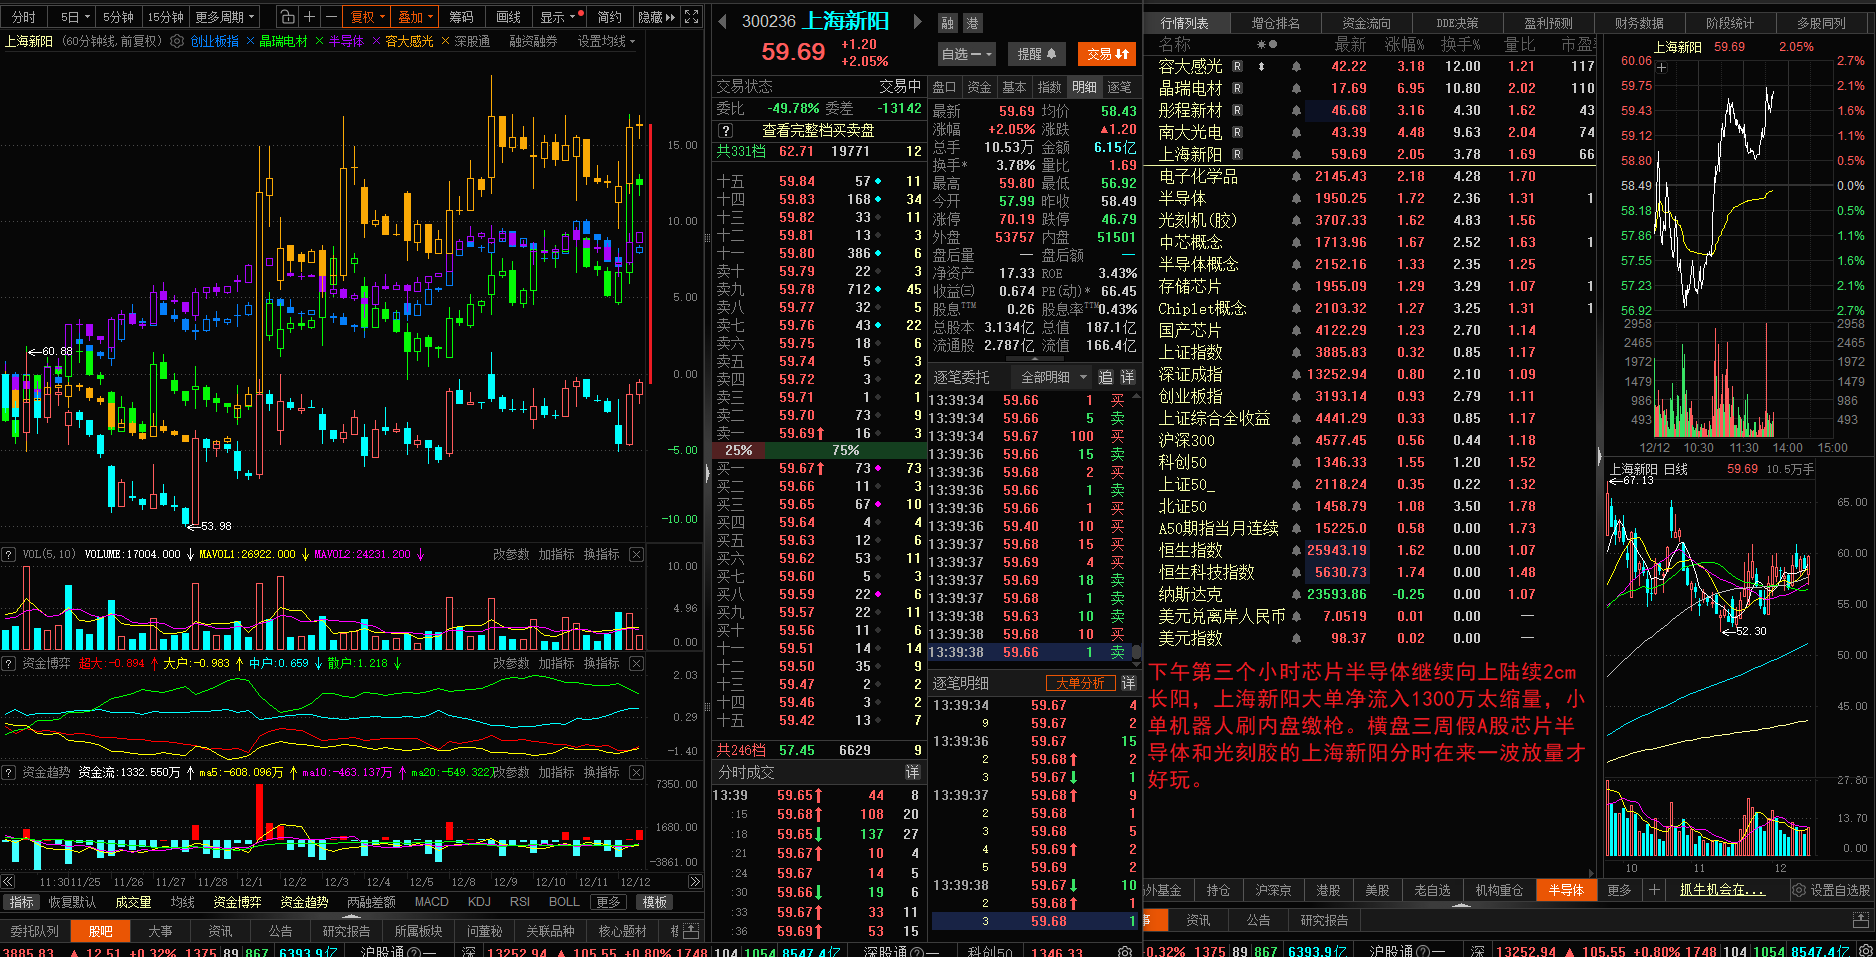Toggle the MACD indicator
The image size is (1876, 957).
432,902
